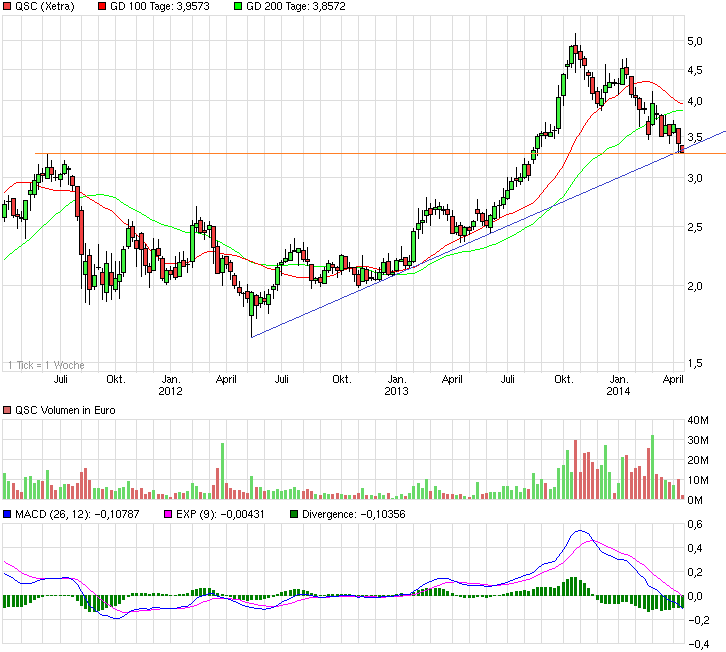Viewport: 726px width, 652px height.
Task: Click the tall green volume bar near April 2012
Action: [x=222, y=471]
